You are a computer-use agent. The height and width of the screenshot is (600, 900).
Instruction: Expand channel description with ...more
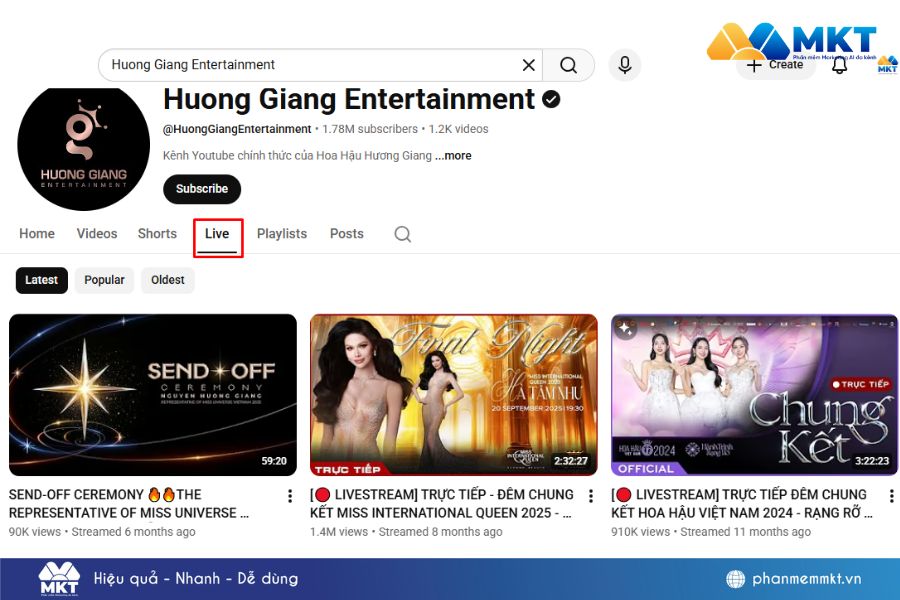tap(453, 156)
